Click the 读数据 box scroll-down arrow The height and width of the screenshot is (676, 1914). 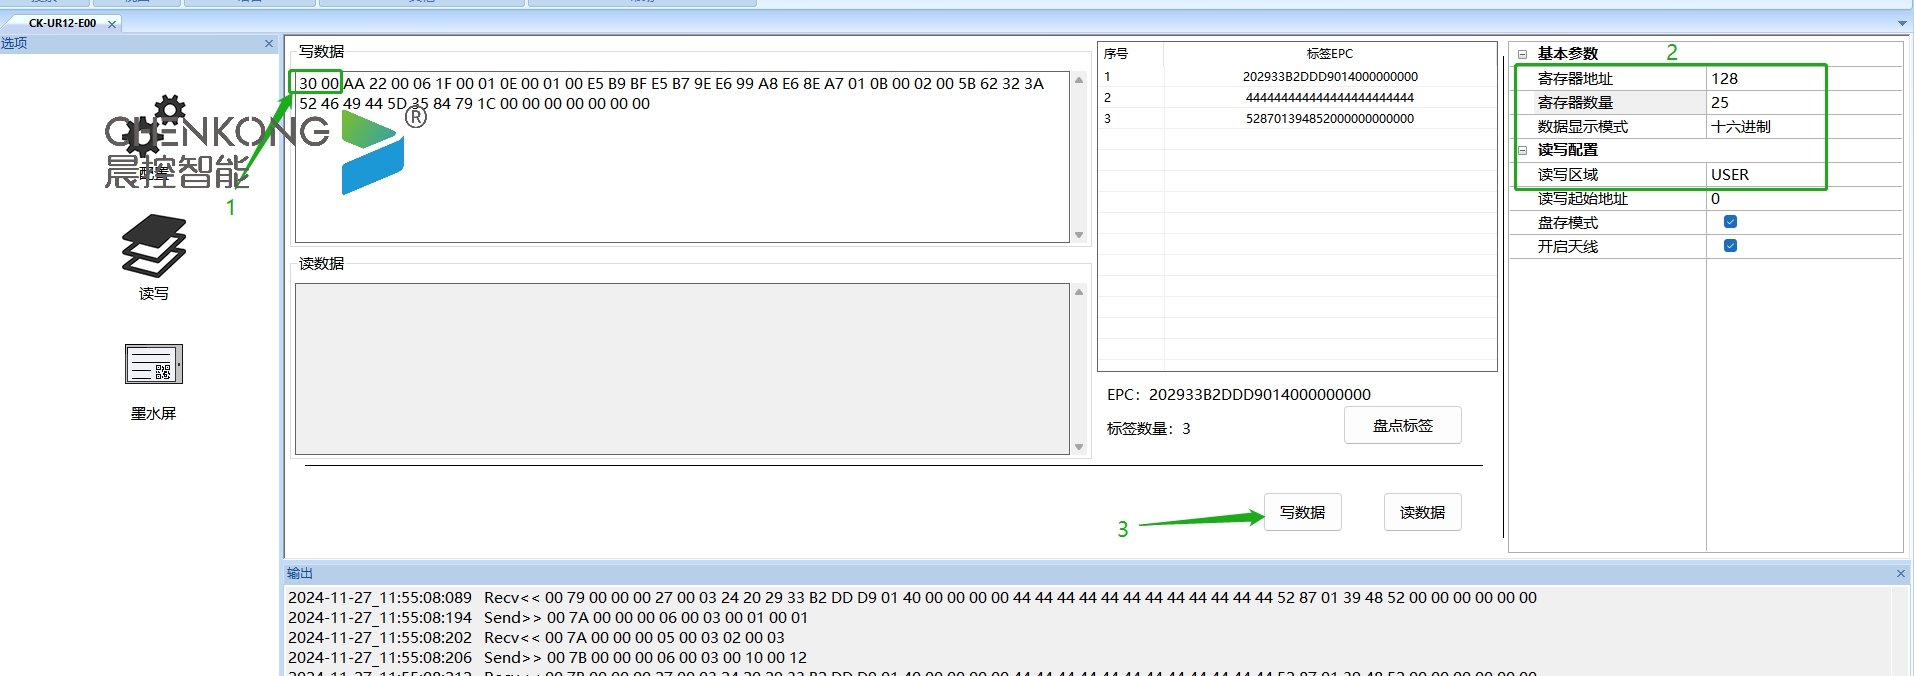pyautogui.click(x=1079, y=447)
